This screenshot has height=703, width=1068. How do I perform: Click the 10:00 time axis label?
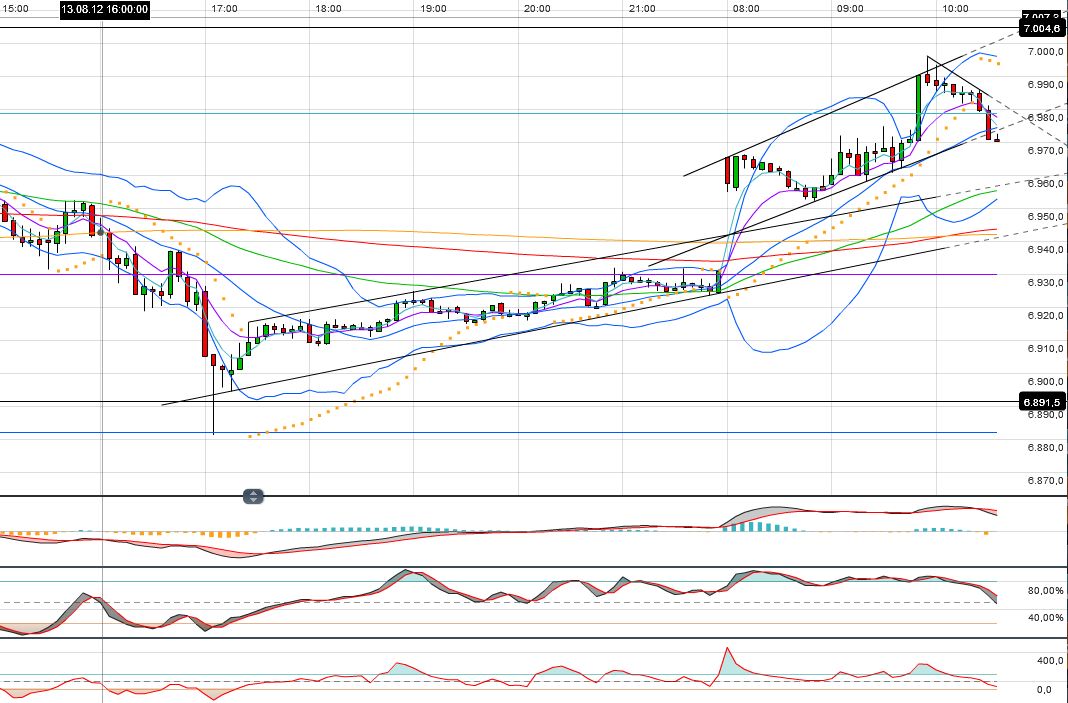pyautogui.click(x=955, y=9)
